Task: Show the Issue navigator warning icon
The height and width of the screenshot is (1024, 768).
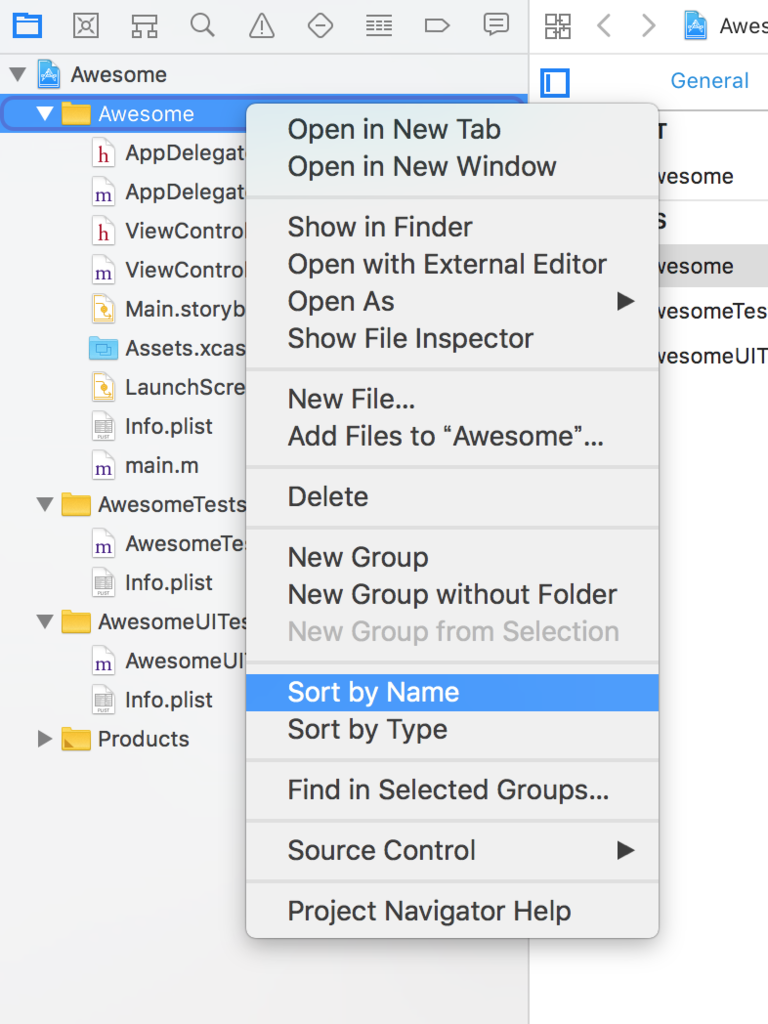Action: click(x=261, y=25)
